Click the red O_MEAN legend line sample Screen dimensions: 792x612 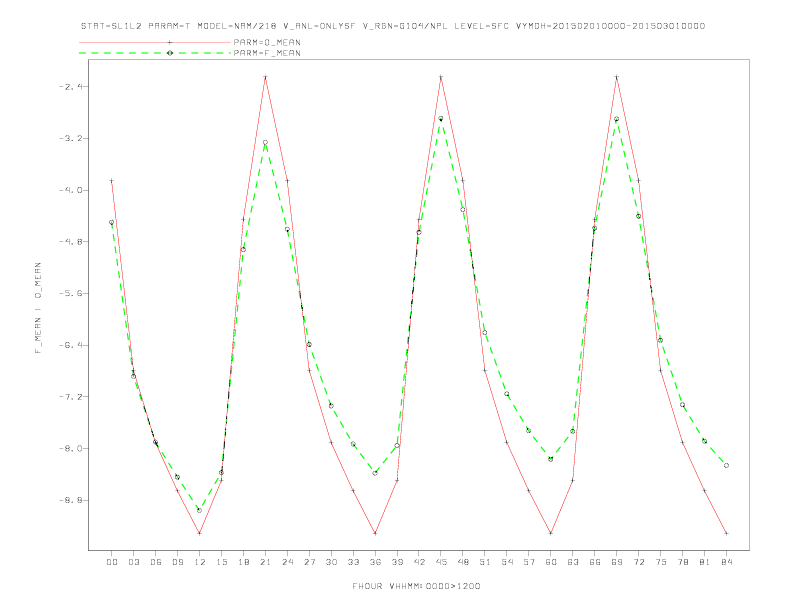(155, 42)
